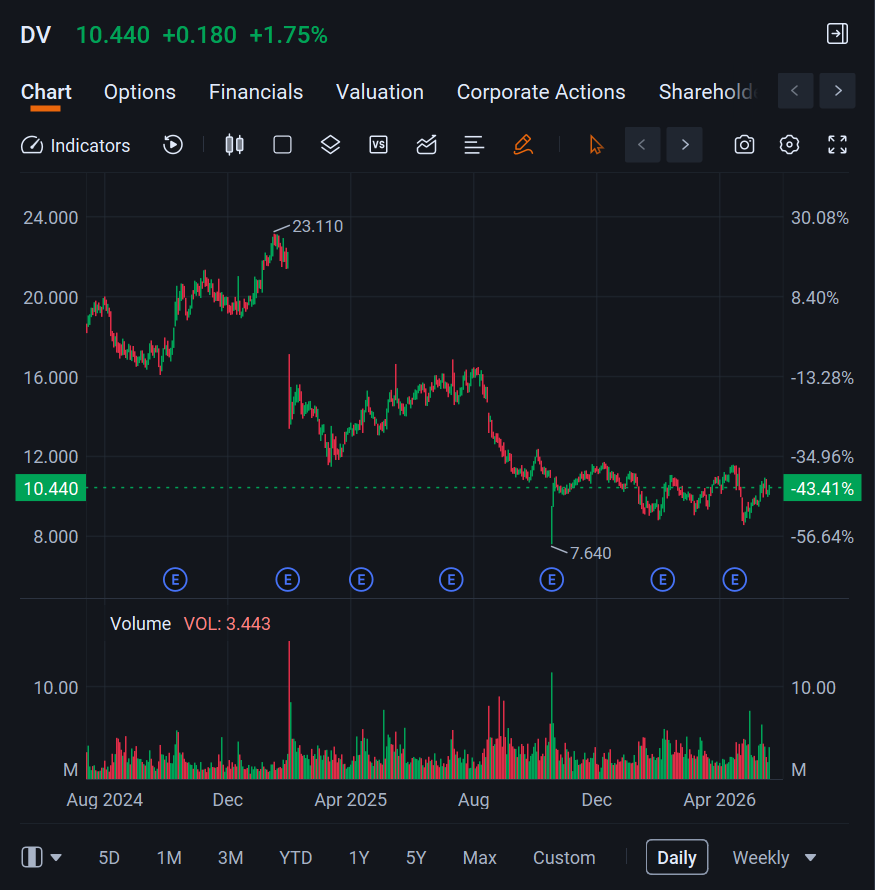Click the earnings E marker between Dec and Apr 2026
Viewport: 875px width, 890px height.
pyautogui.click(x=663, y=580)
